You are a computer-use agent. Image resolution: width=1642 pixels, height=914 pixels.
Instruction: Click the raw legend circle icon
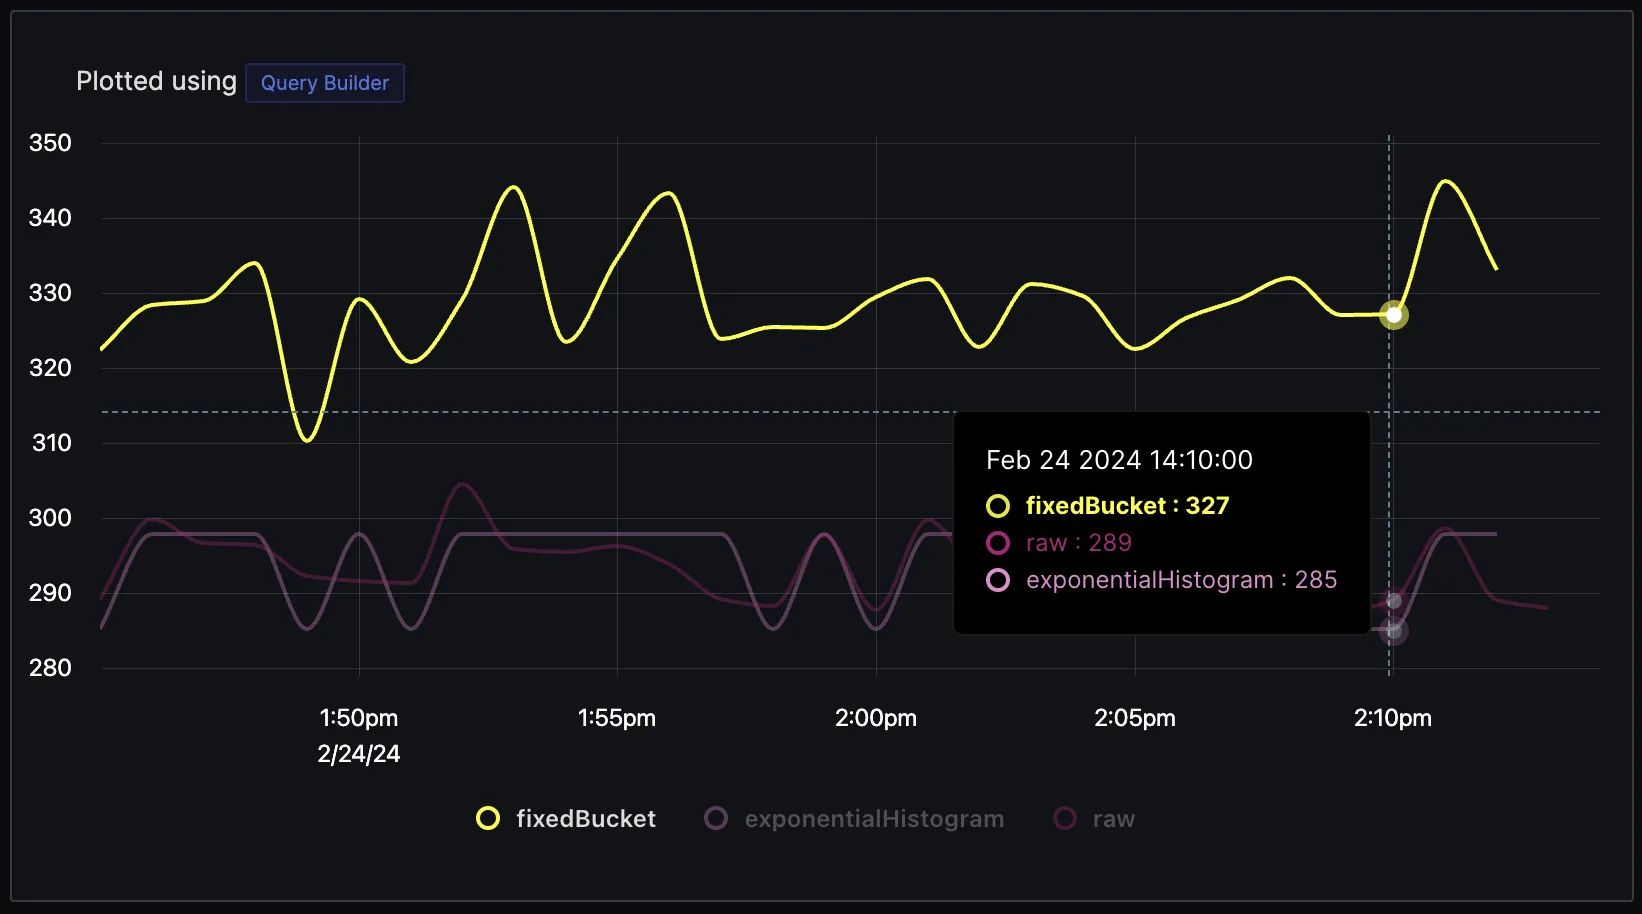pyautogui.click(x=1066, y=819)
